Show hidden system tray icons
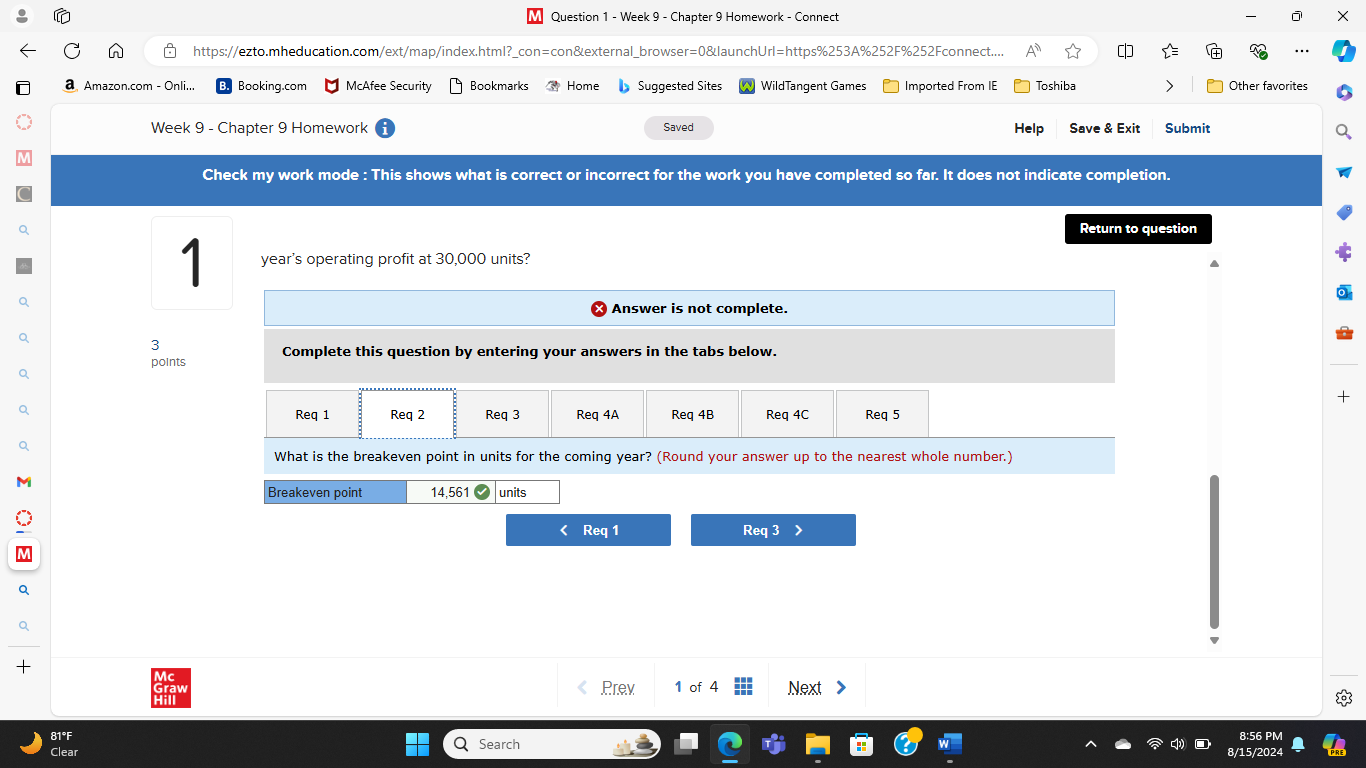 click(1091, 744)
